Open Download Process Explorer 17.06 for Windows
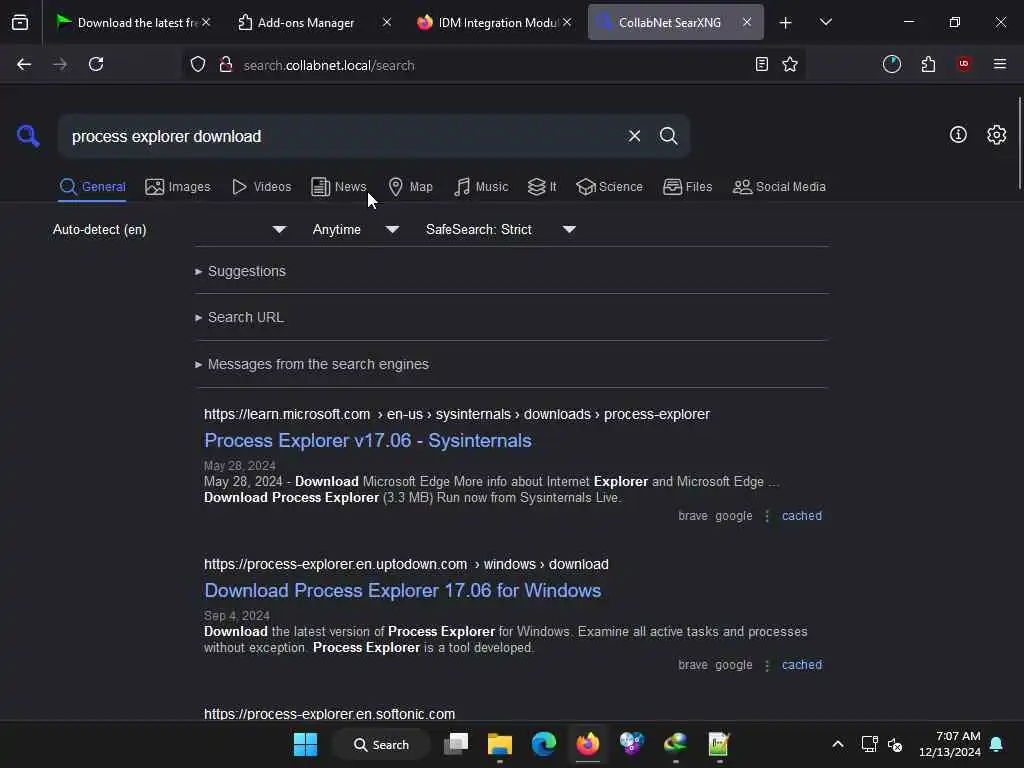Viewport: 1024px width, 768px height. [x=402, y=590]
